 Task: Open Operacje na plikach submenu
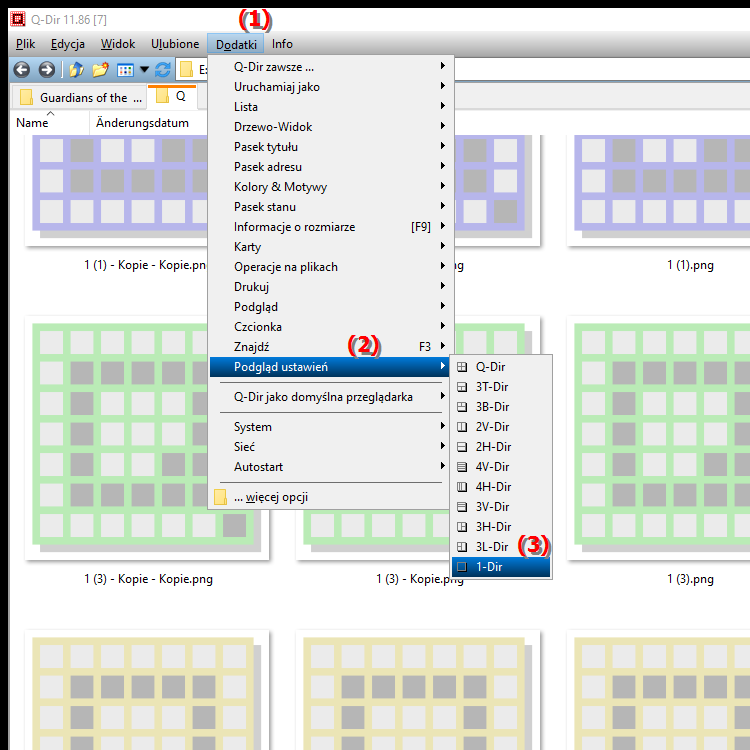pos(331,267)
